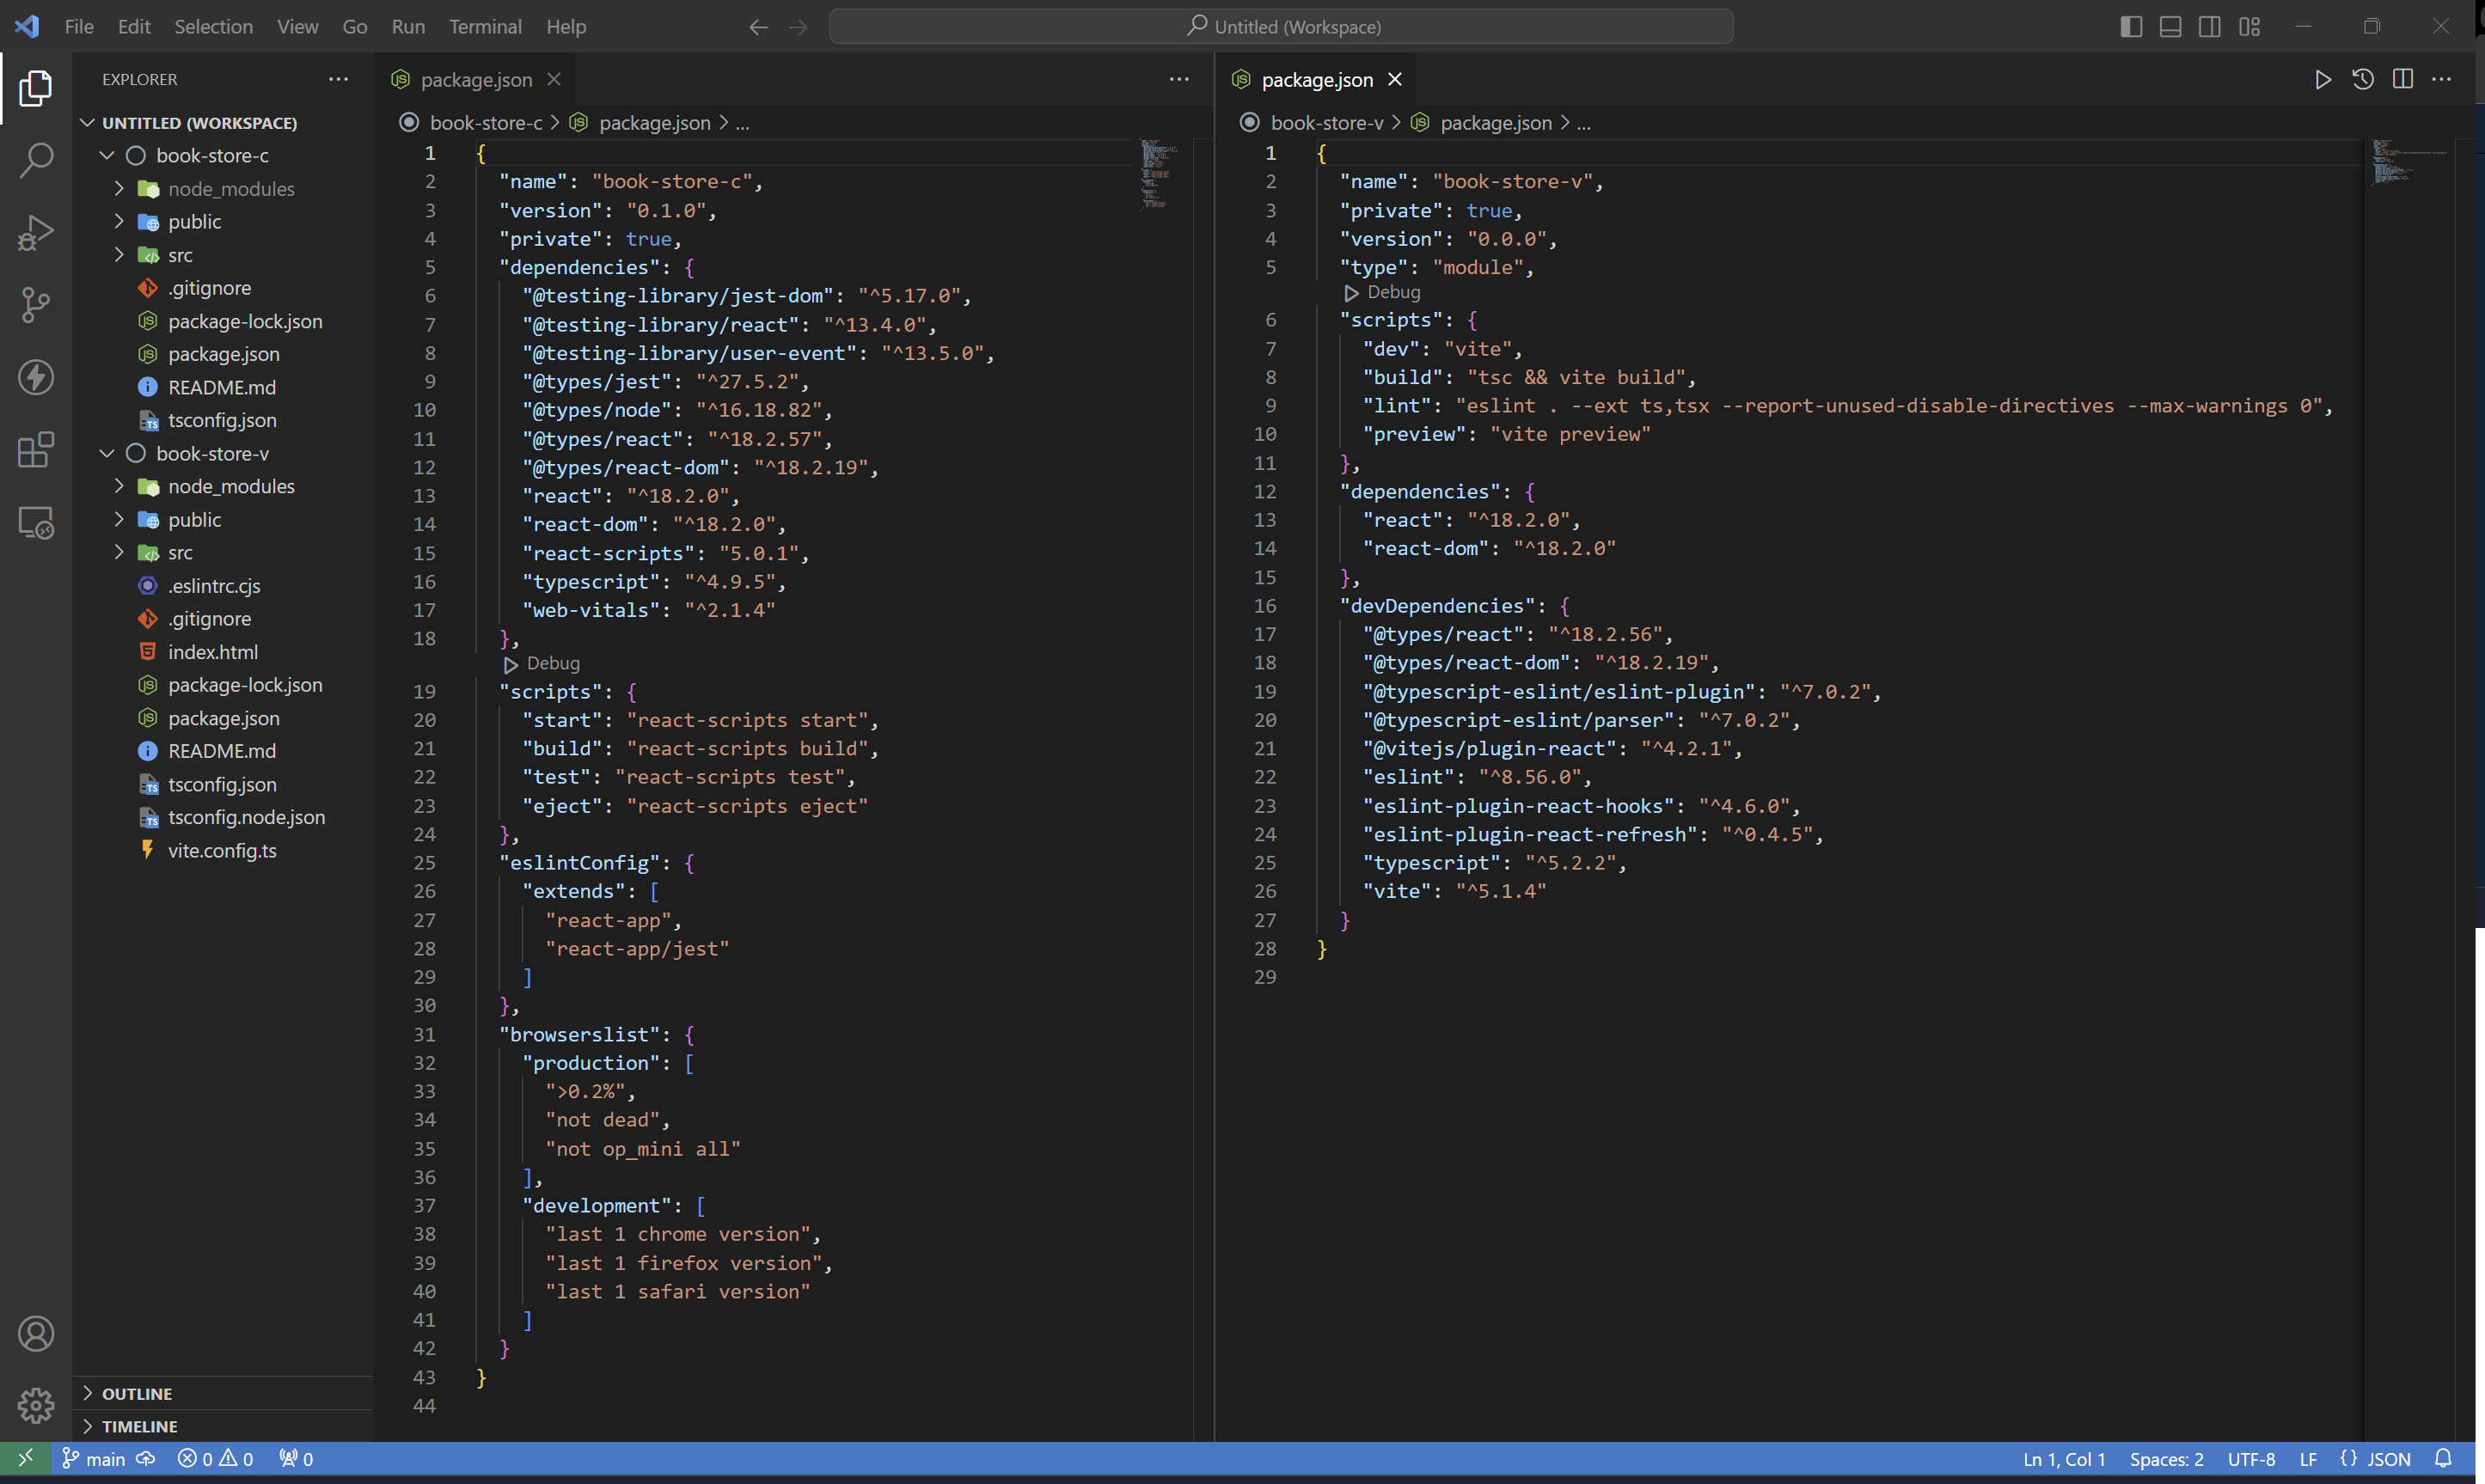Click the right editor minimap
The width and height of the screenshot is (2485, 1484).
point(2410,162)
